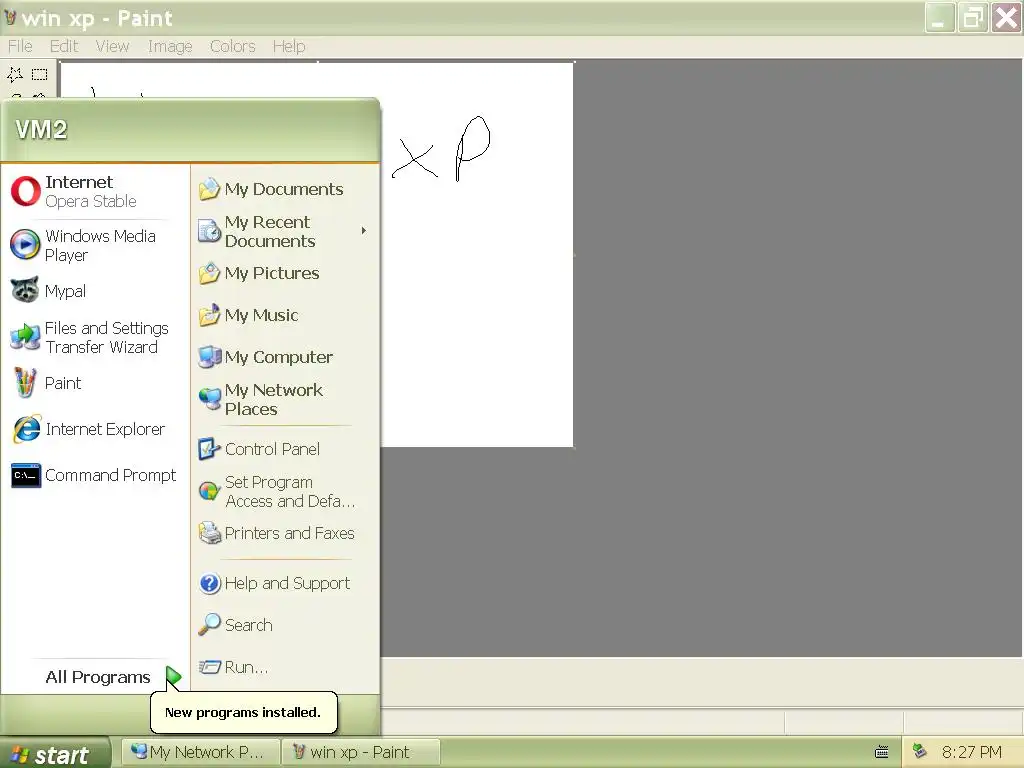Image resolution: width=1024 pixels, height=768 pixels.
Task: Open My Documents folder
Action: click(x=285, y=189)
